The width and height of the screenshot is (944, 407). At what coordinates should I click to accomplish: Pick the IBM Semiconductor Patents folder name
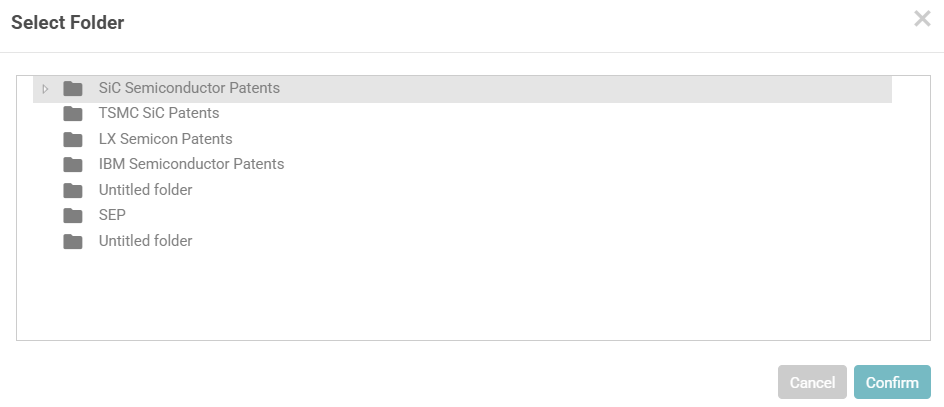191,164
